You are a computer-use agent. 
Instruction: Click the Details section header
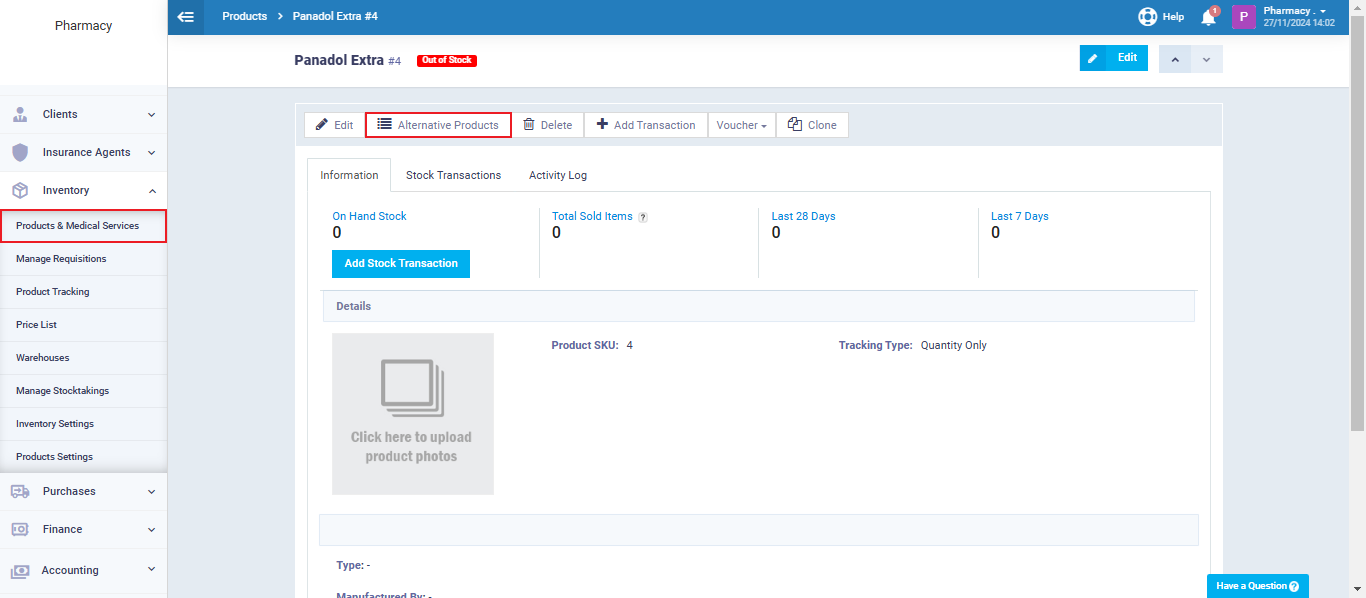tap(758, 306)
